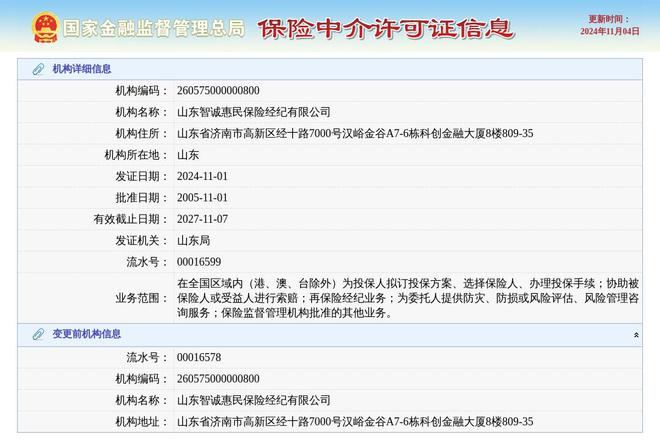Click paperclip icon beside 变更前机构信息
Image resolution: width=660 pixels, height=440 pixels.
click(38, 334)
